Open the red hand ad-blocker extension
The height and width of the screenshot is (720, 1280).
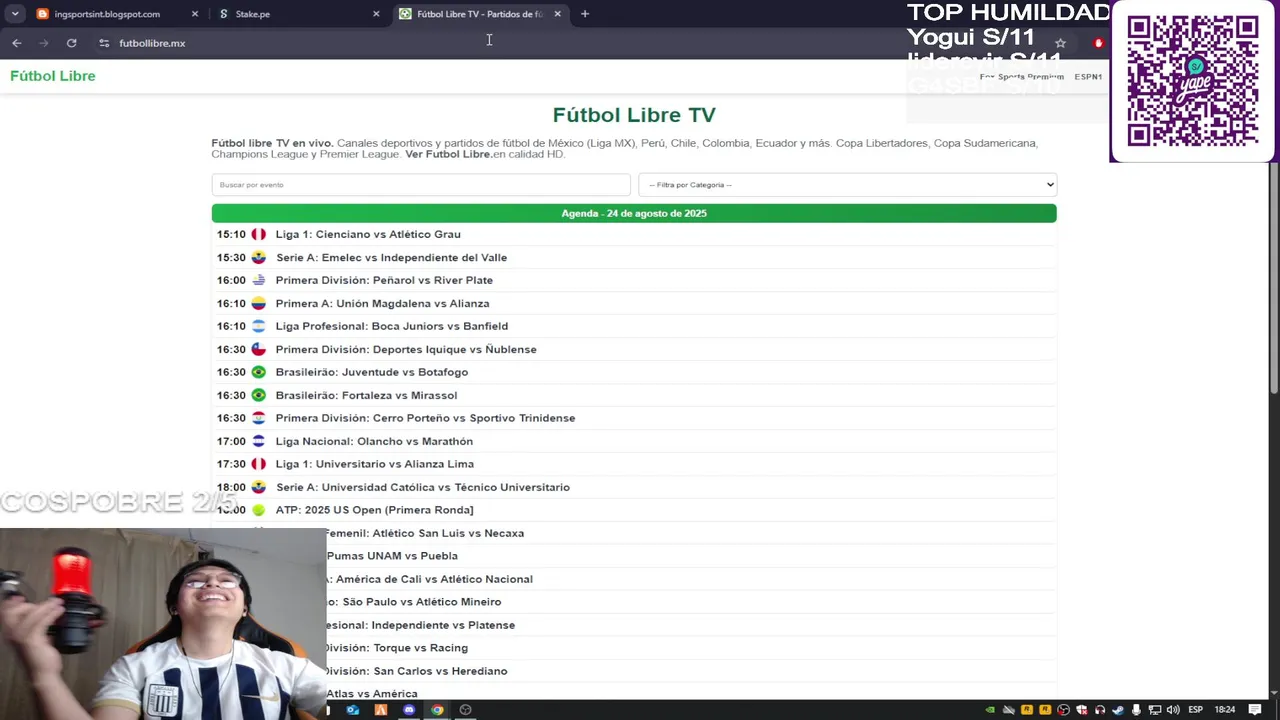(x=1098, y=43)
